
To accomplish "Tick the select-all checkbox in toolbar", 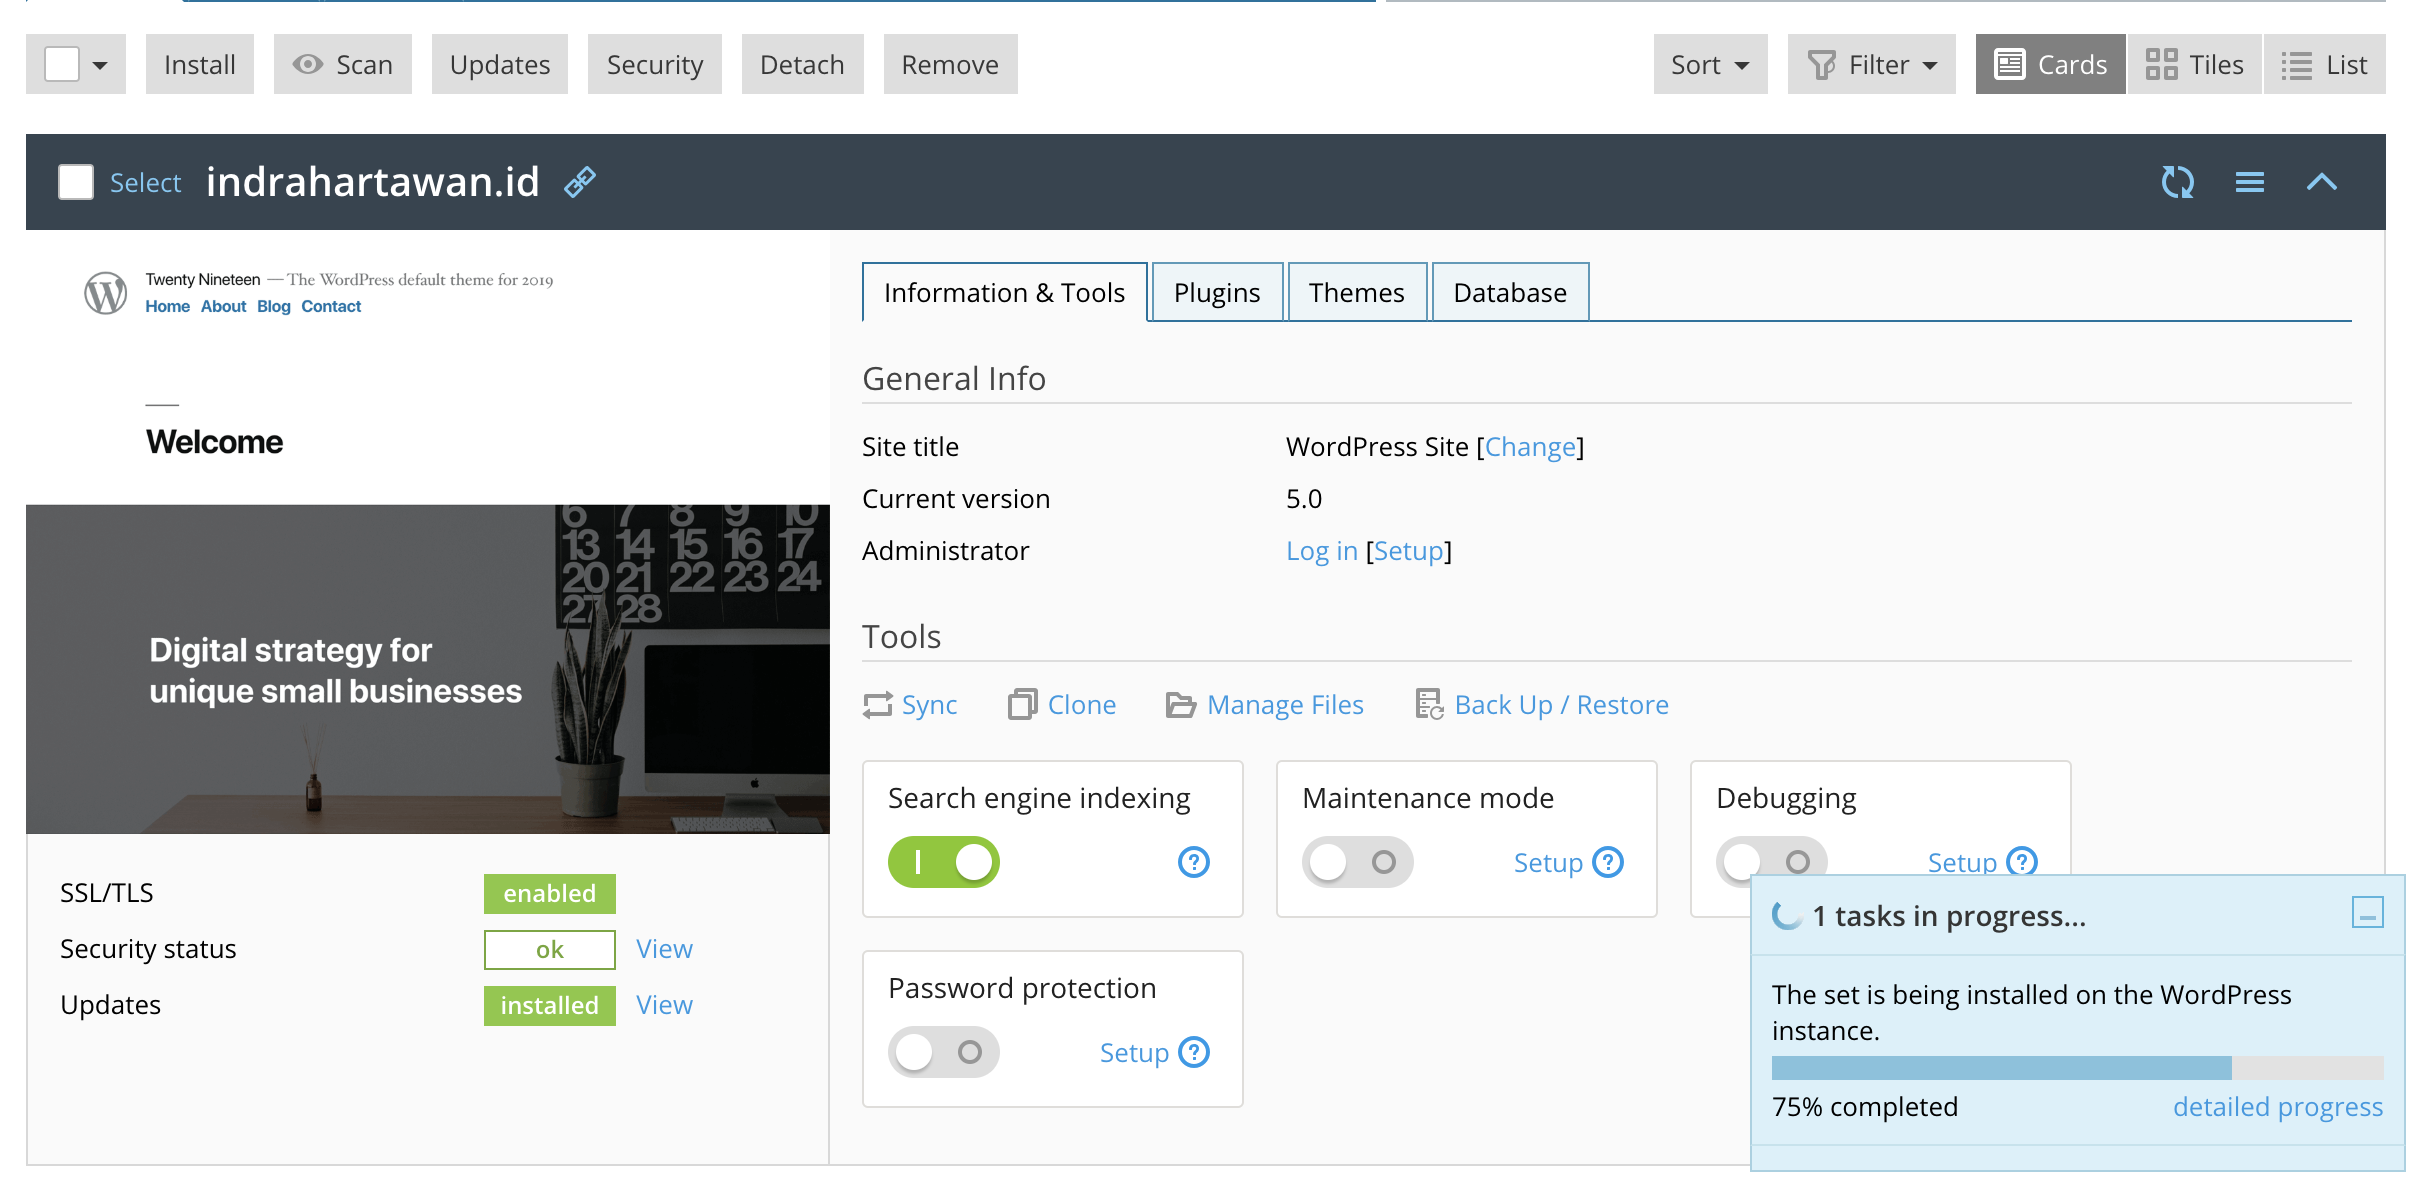I will pyautogui.click(x=62, y=65).
